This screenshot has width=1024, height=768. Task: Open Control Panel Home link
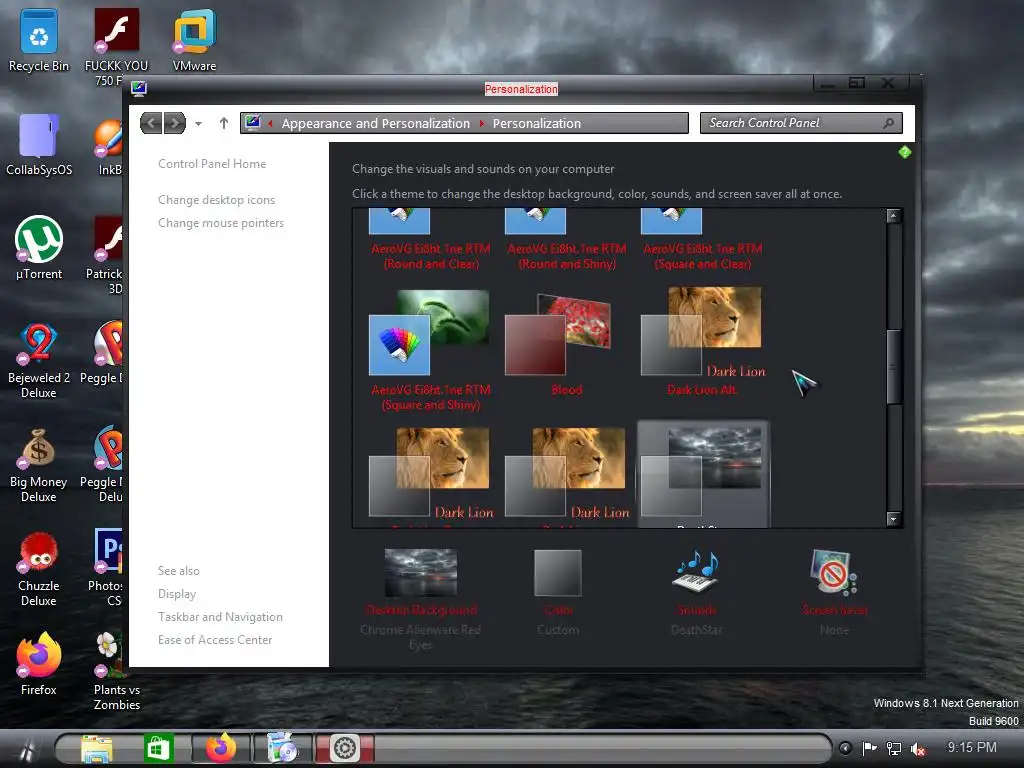tap(212, 164)
